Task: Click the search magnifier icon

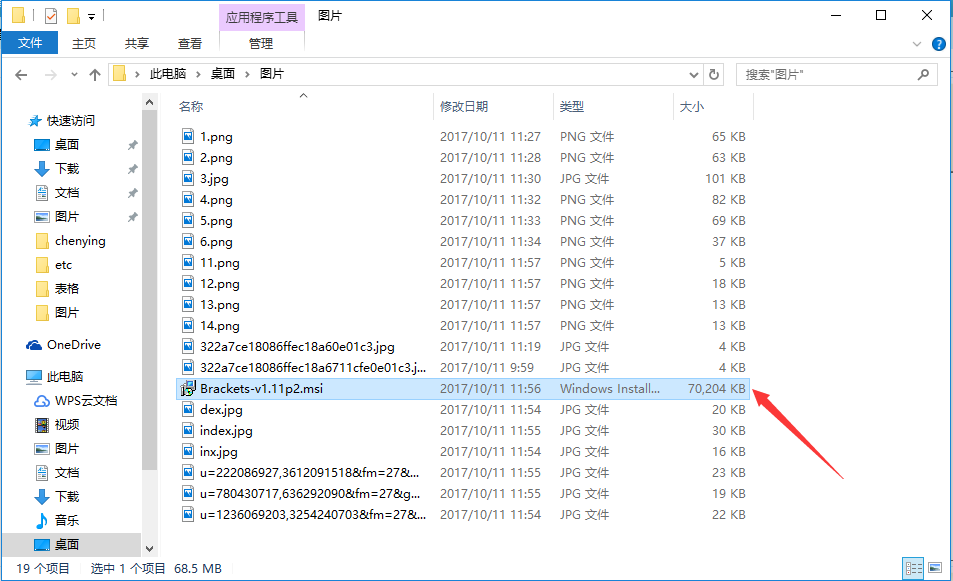Action: click(924, 74)
